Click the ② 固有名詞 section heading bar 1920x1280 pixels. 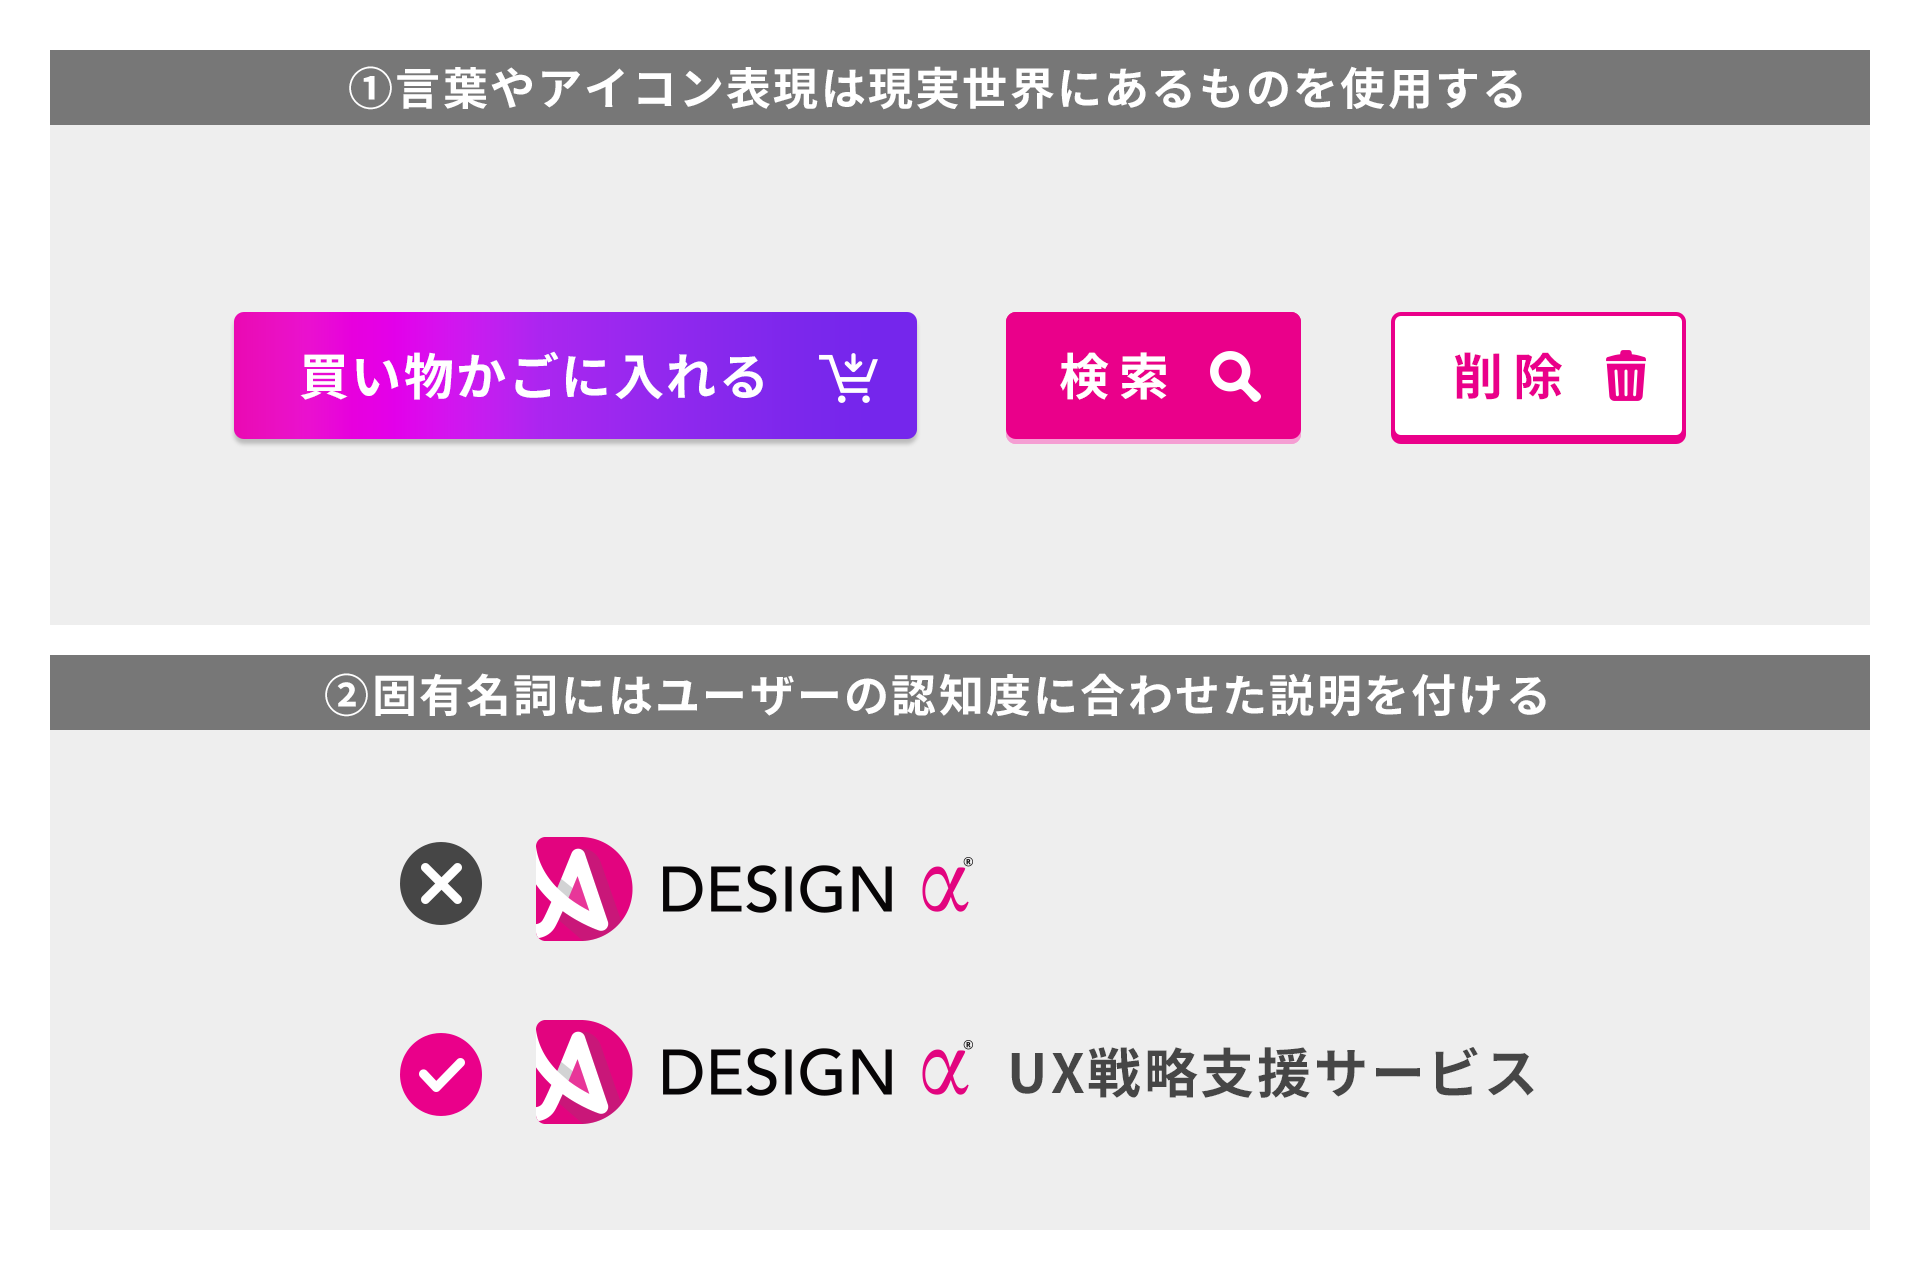(x=960, y=693)
